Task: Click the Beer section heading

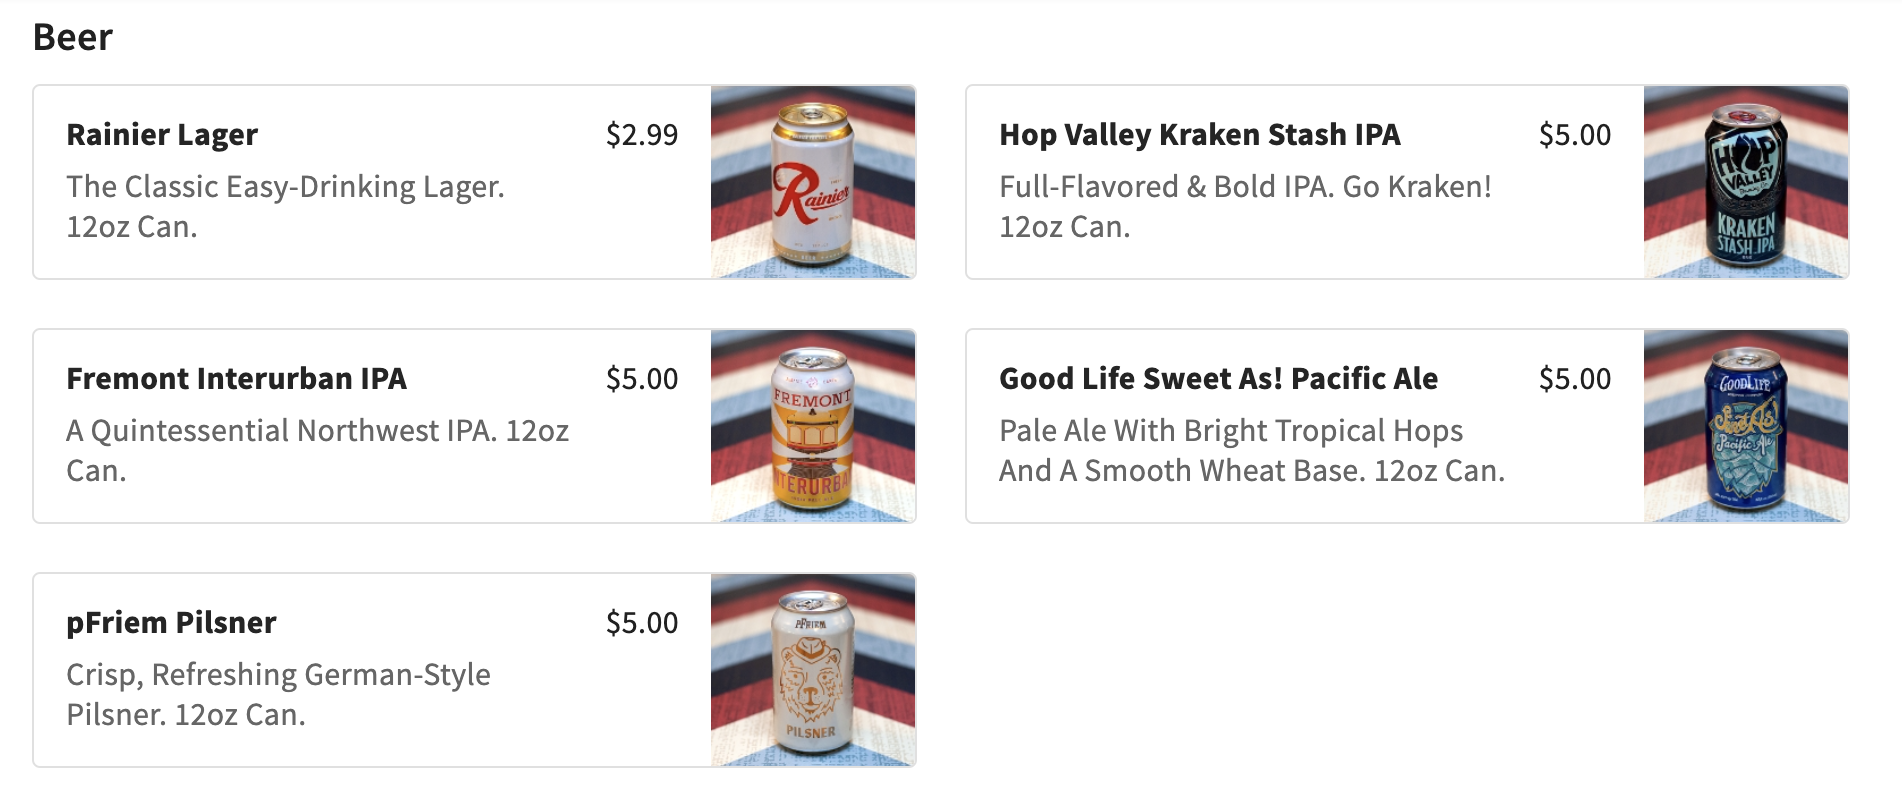Action: click(73, 38)
